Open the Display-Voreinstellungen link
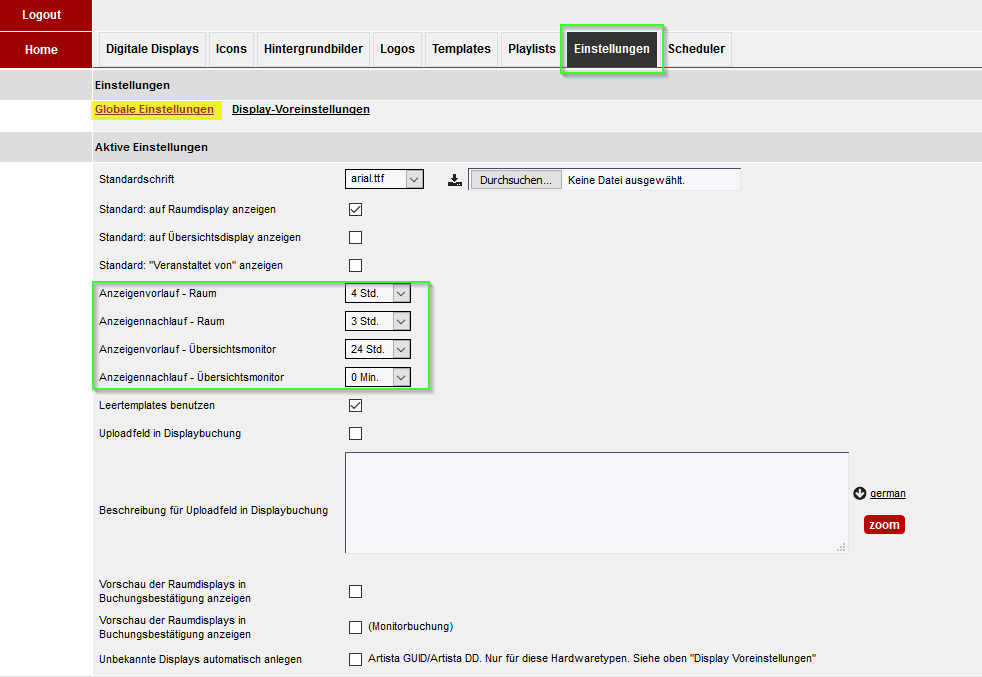 pyautogui.click(x=301, y=110)
